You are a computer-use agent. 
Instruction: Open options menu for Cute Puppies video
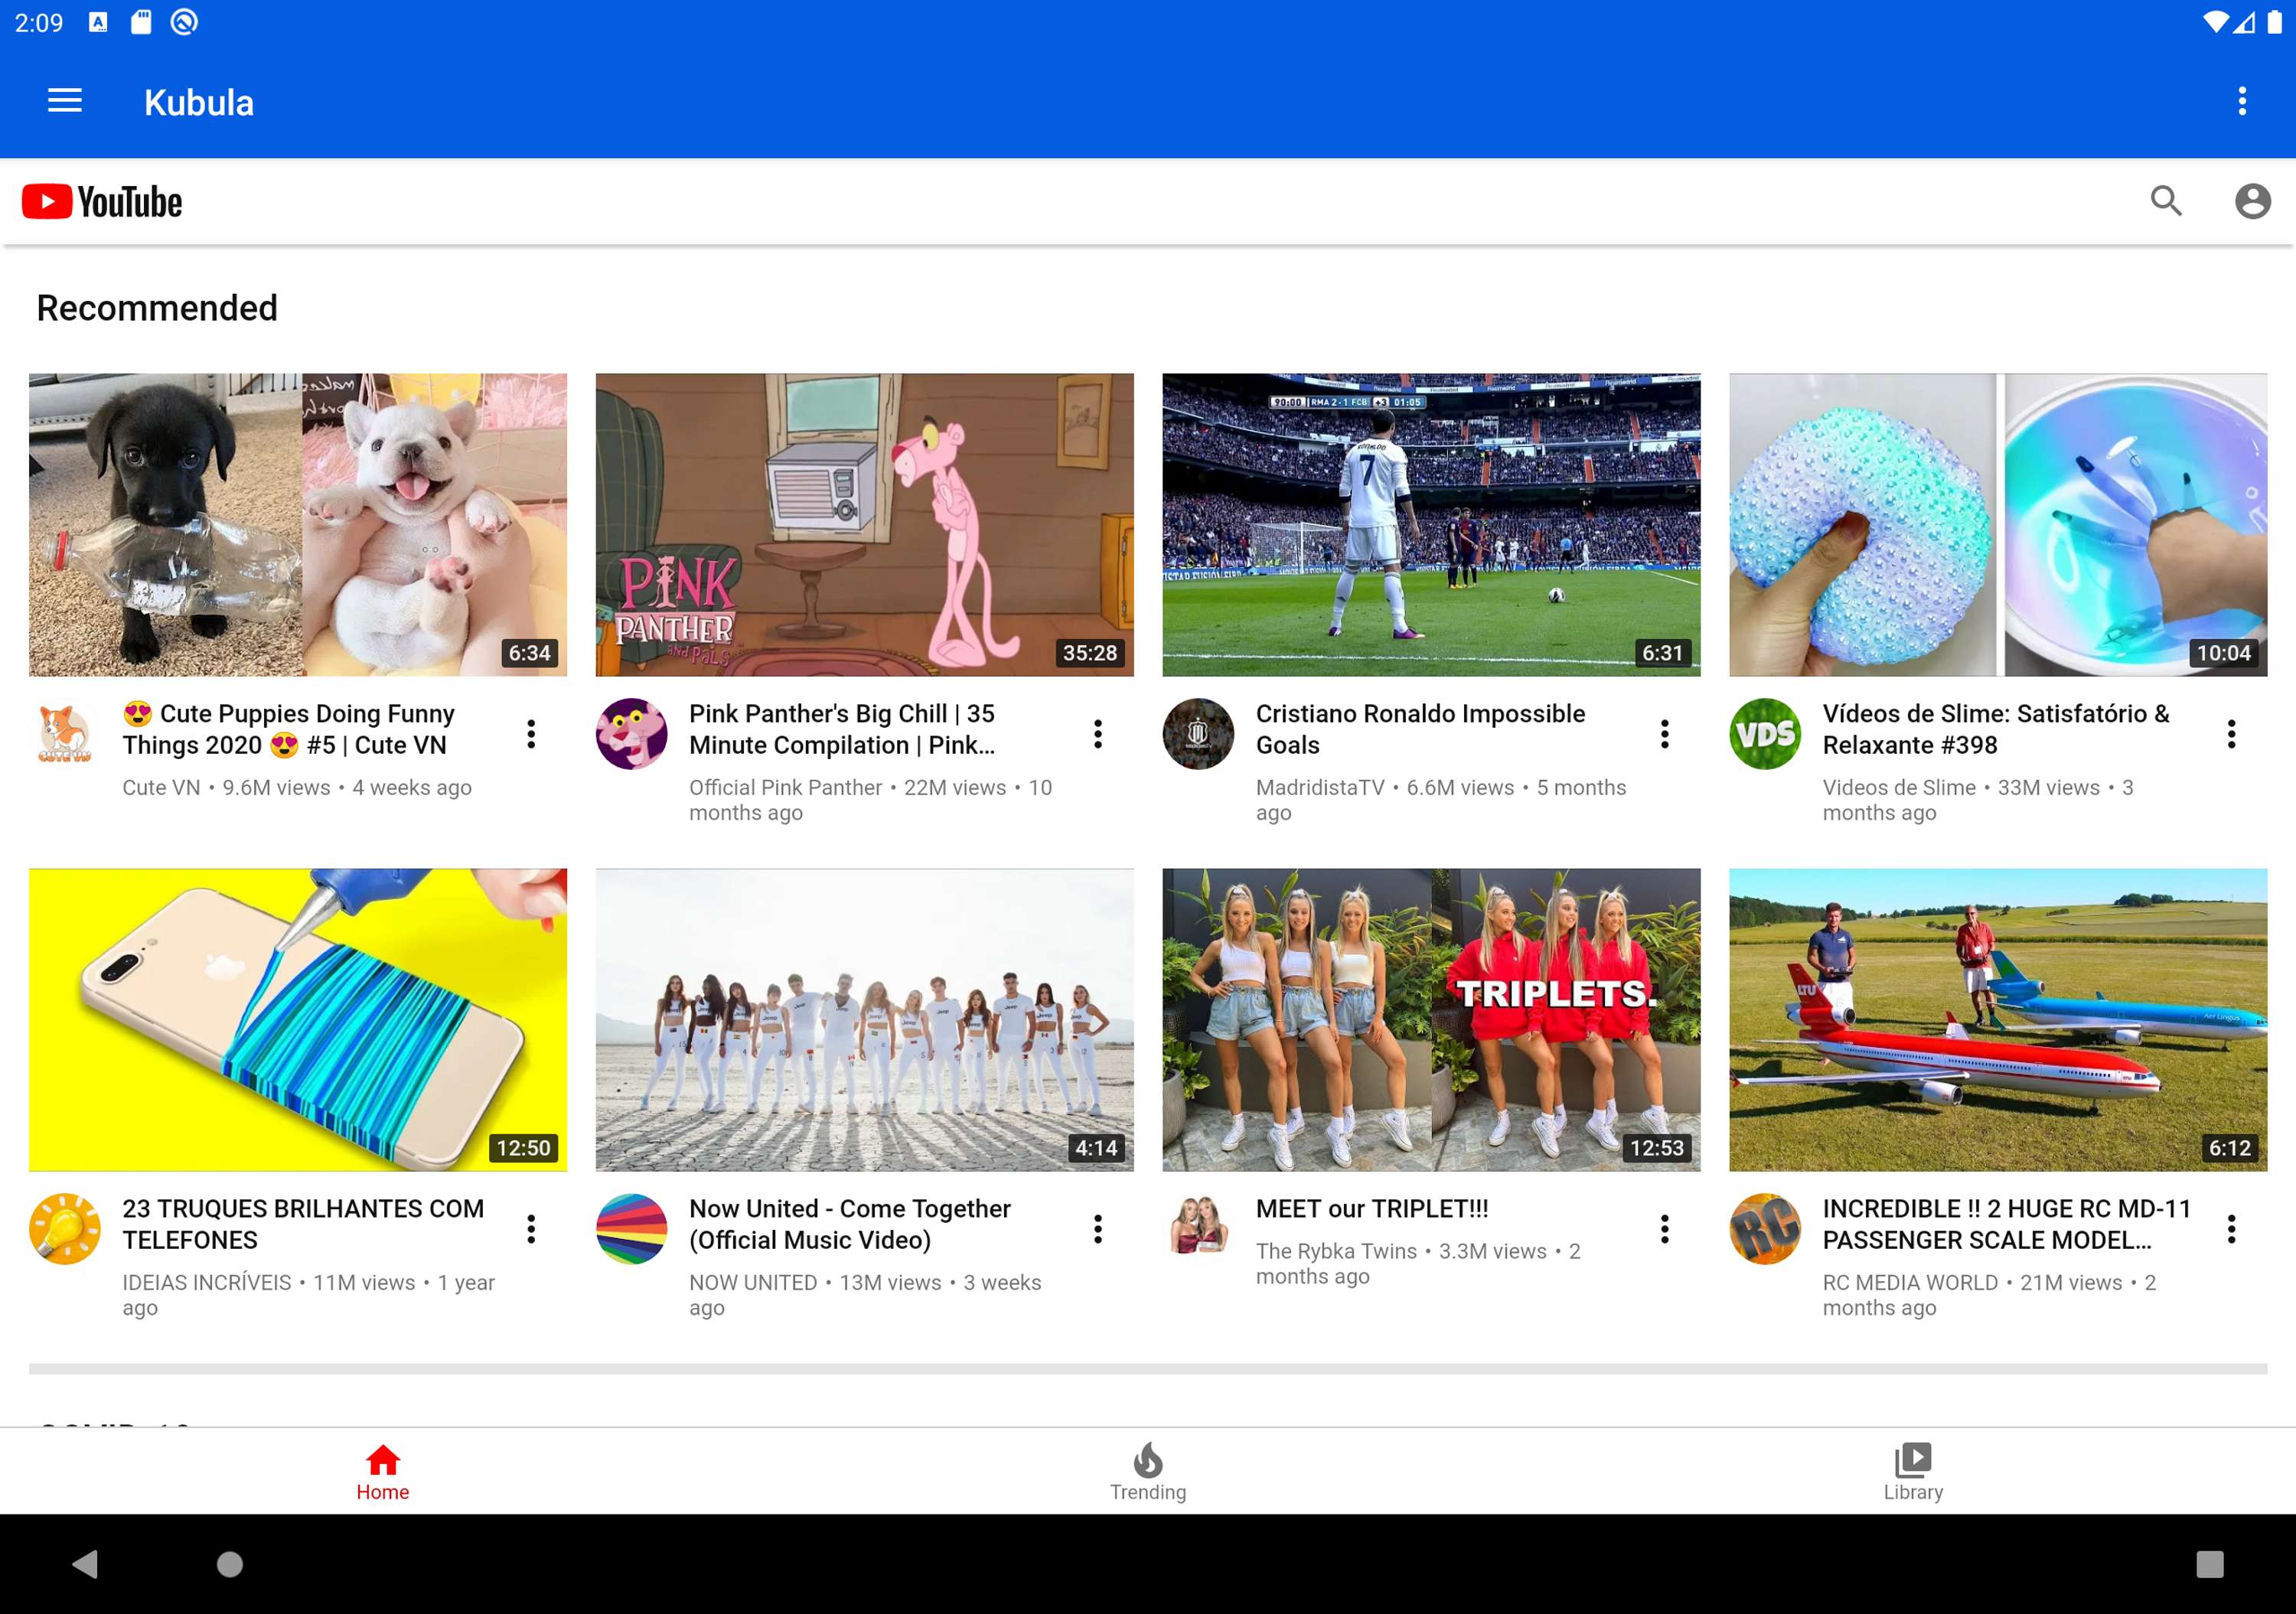(531, 734)
